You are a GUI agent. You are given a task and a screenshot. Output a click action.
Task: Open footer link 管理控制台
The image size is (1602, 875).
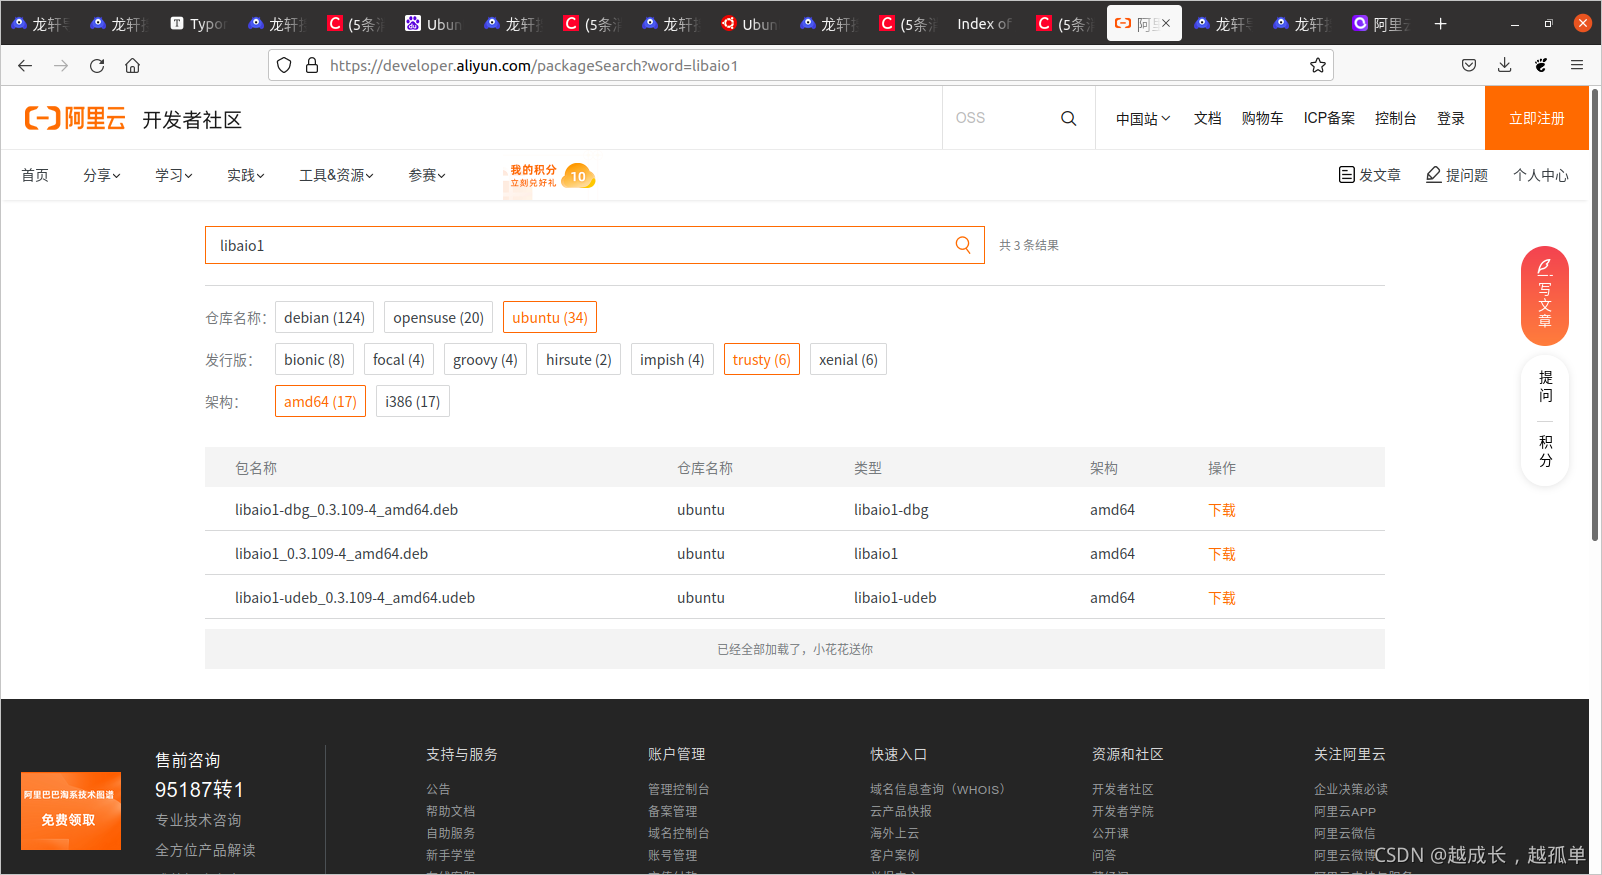click(x=679, y=789)
